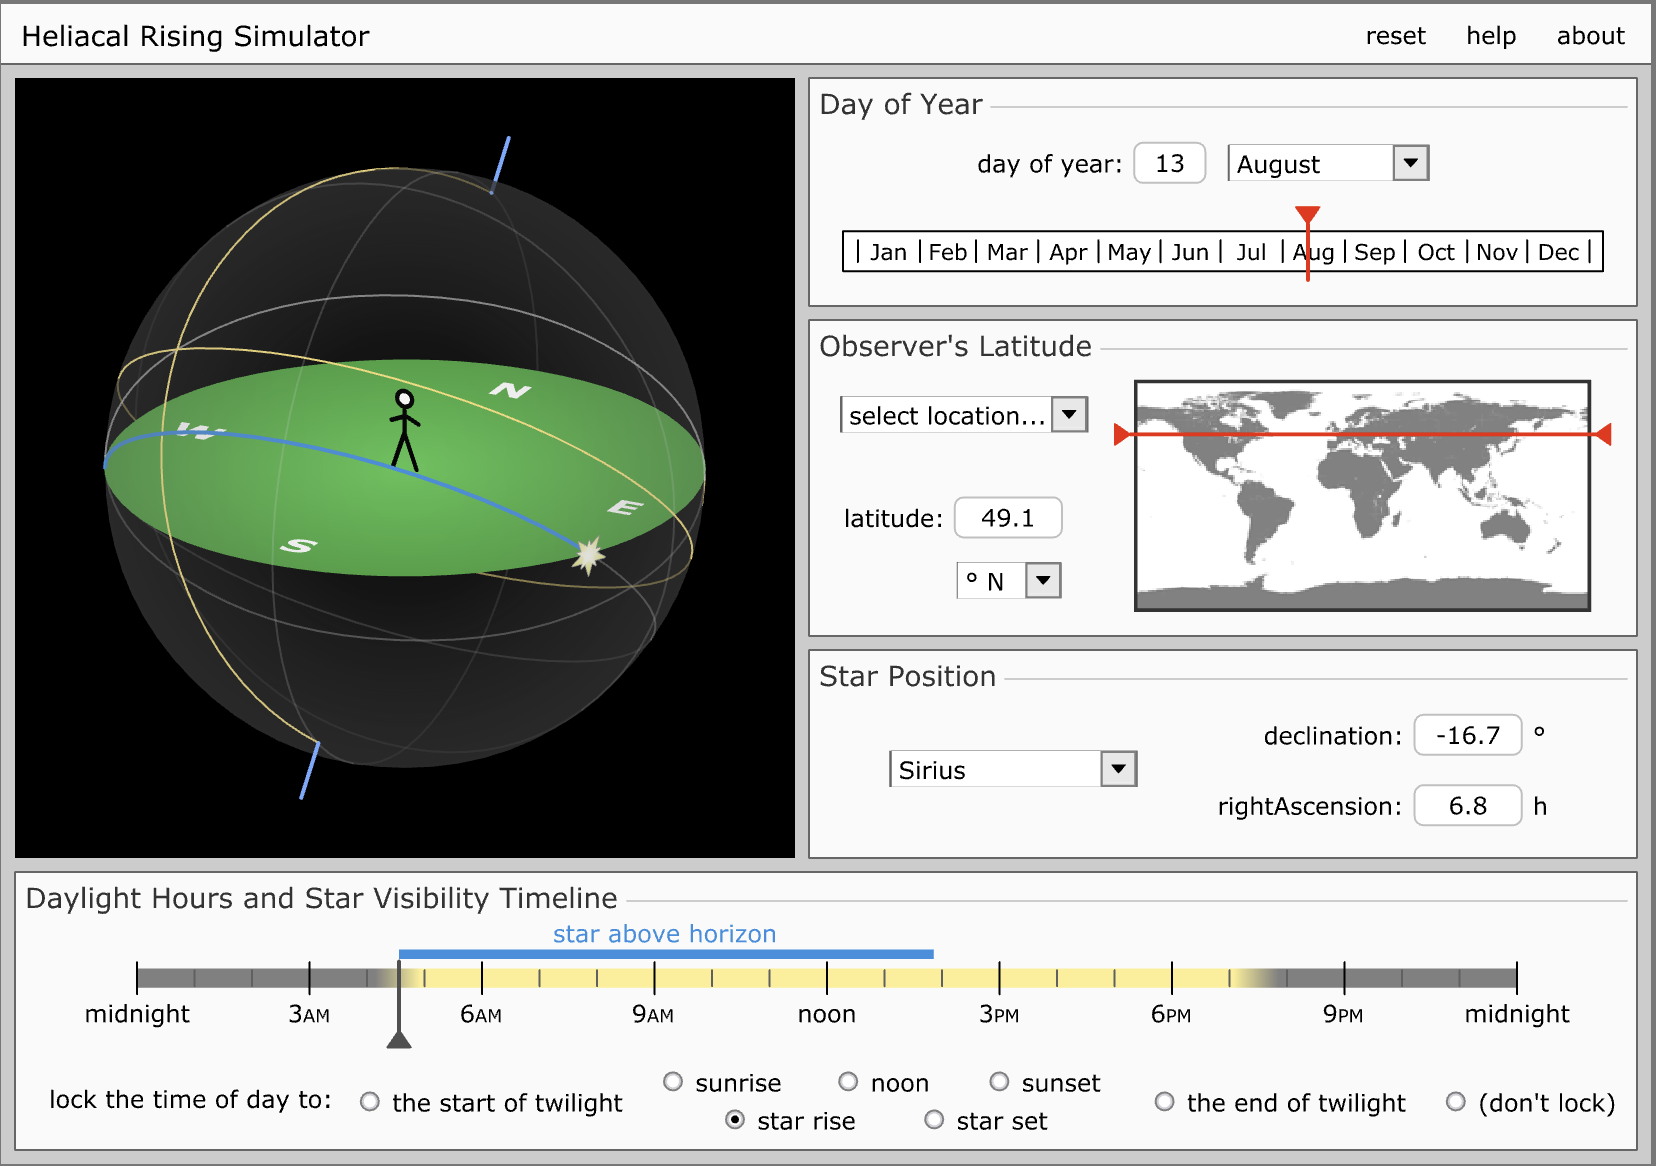Click the rightAscension value field

point(1467,806)
